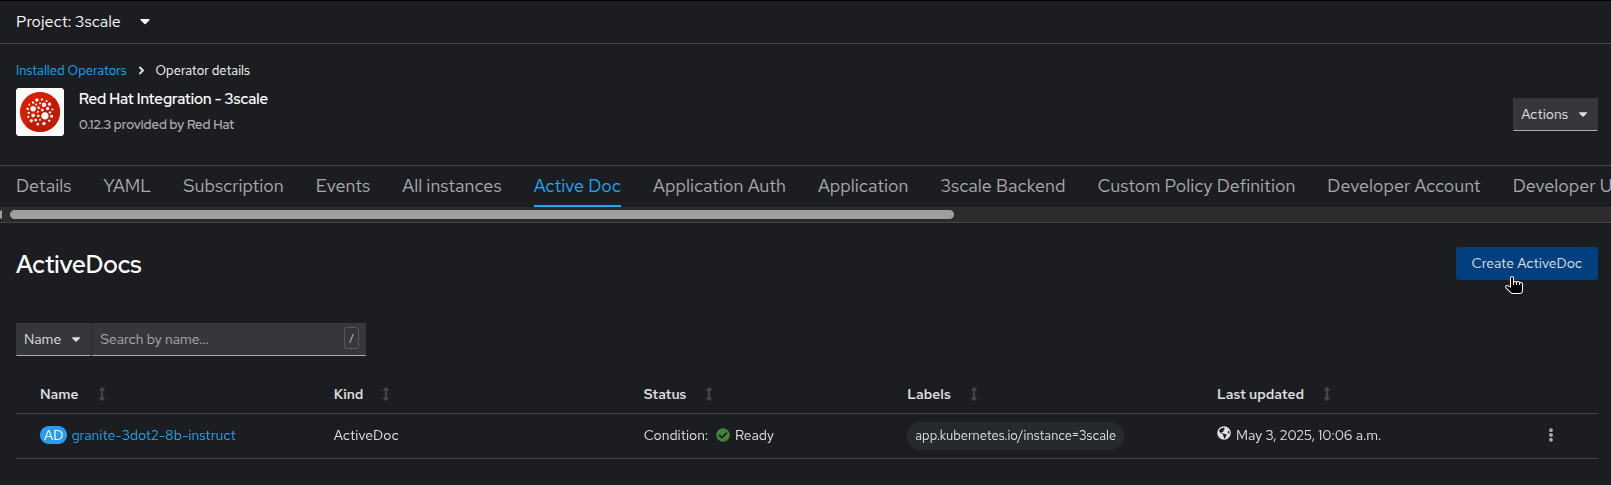Select the Active Doc tab
1611x485 pixels.
(577, 186)
